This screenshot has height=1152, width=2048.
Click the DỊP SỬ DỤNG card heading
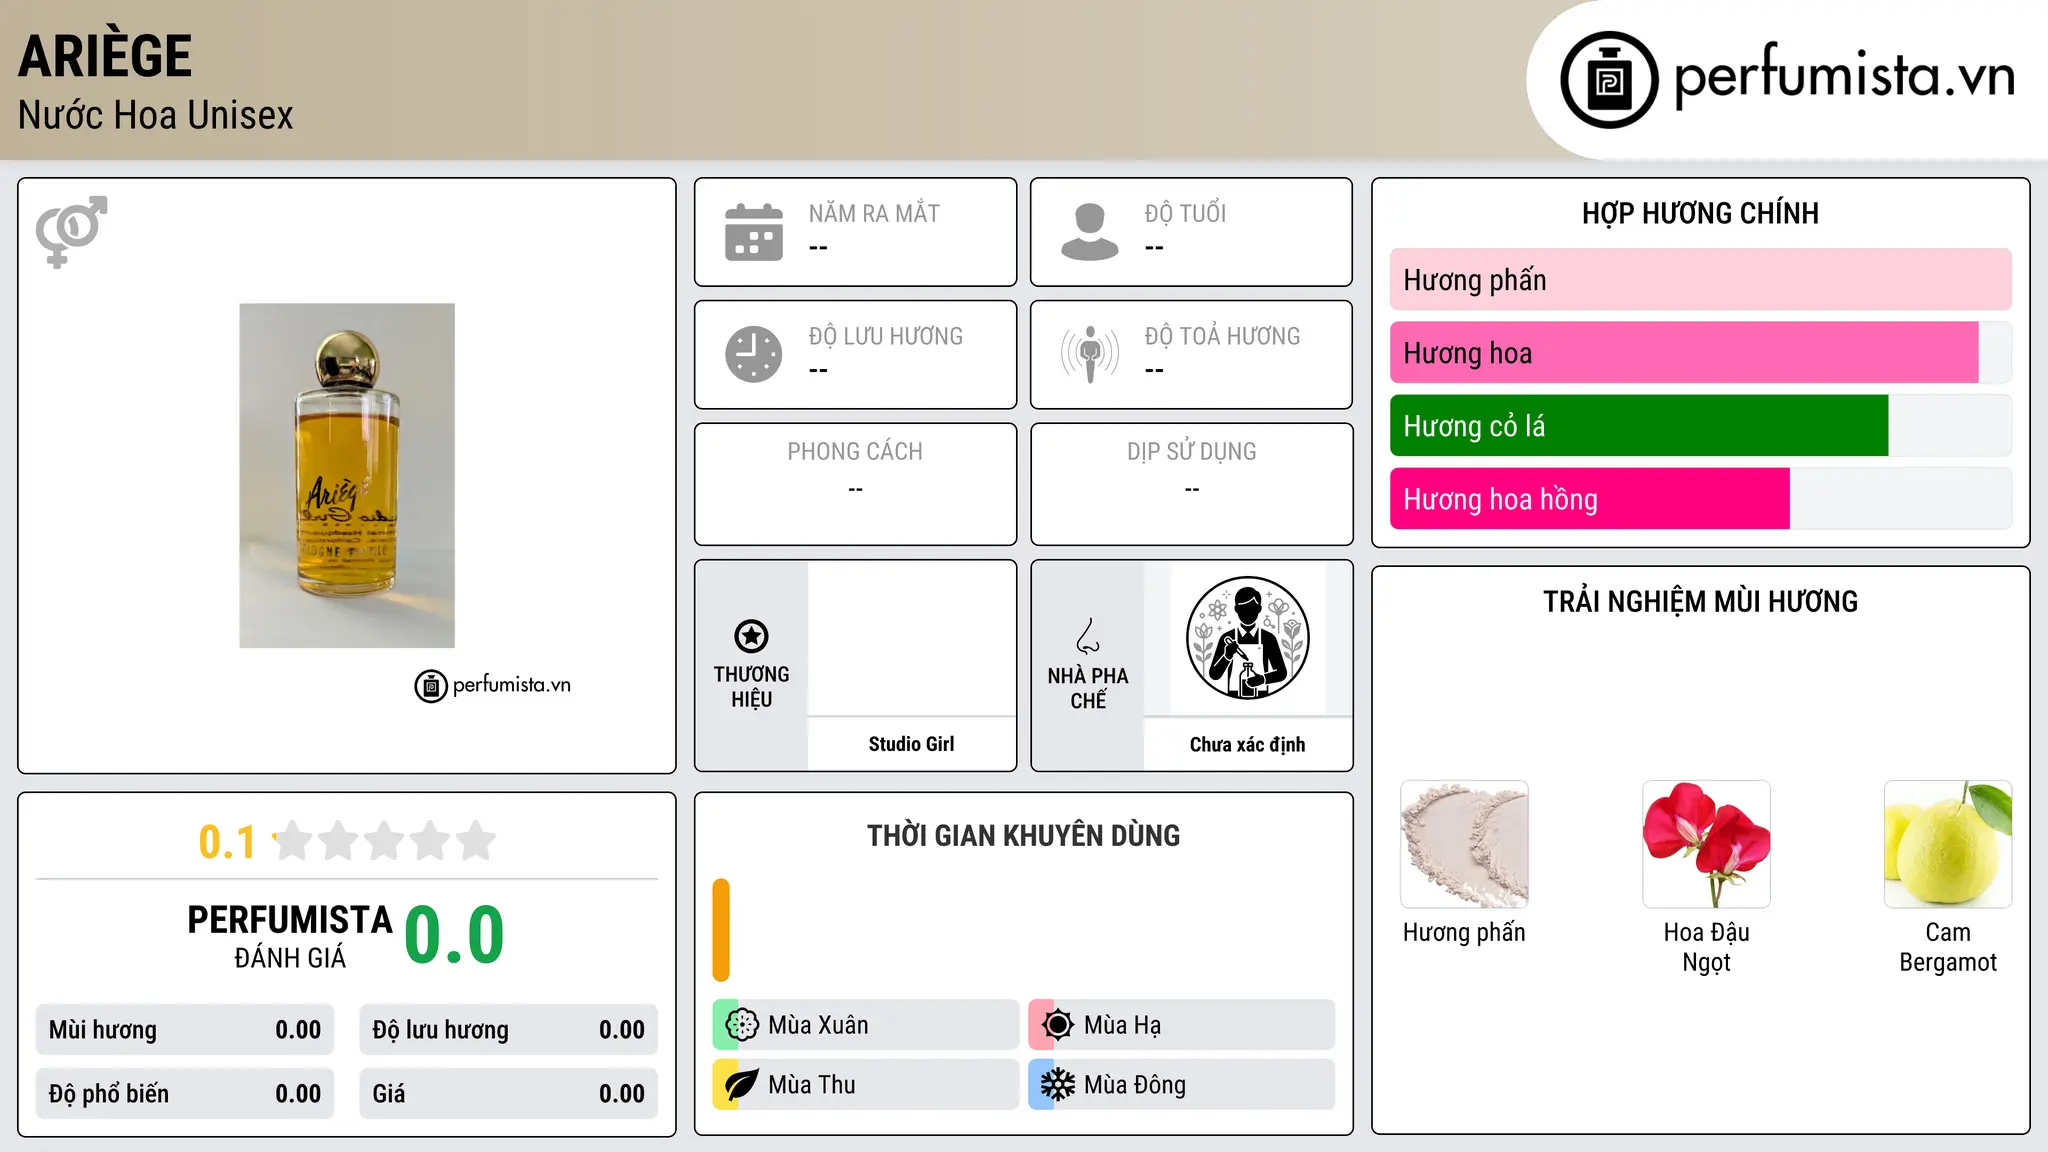pyautogui.click(x=1191, y=452)
